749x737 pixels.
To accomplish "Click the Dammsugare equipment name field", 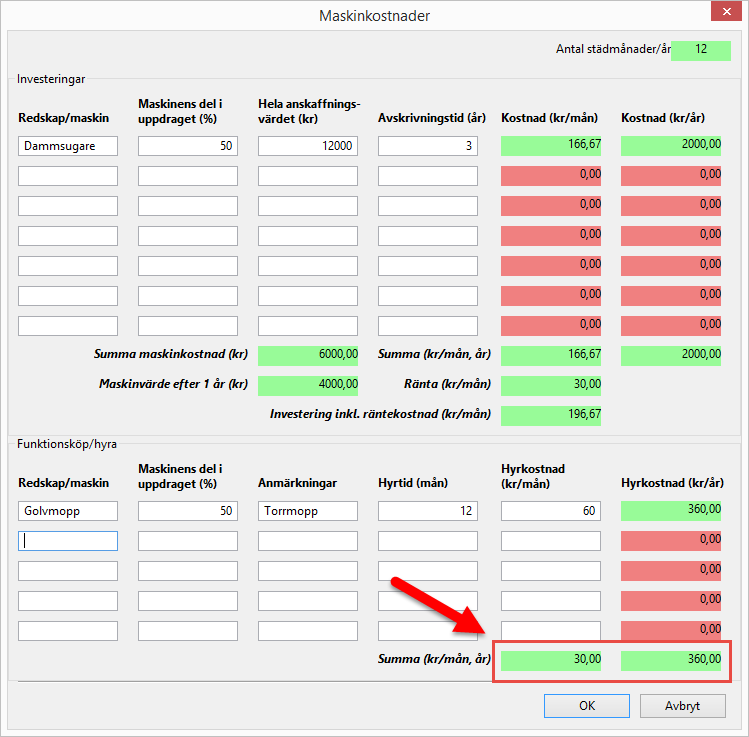I will pyautogui.click(x=68, y=146).
